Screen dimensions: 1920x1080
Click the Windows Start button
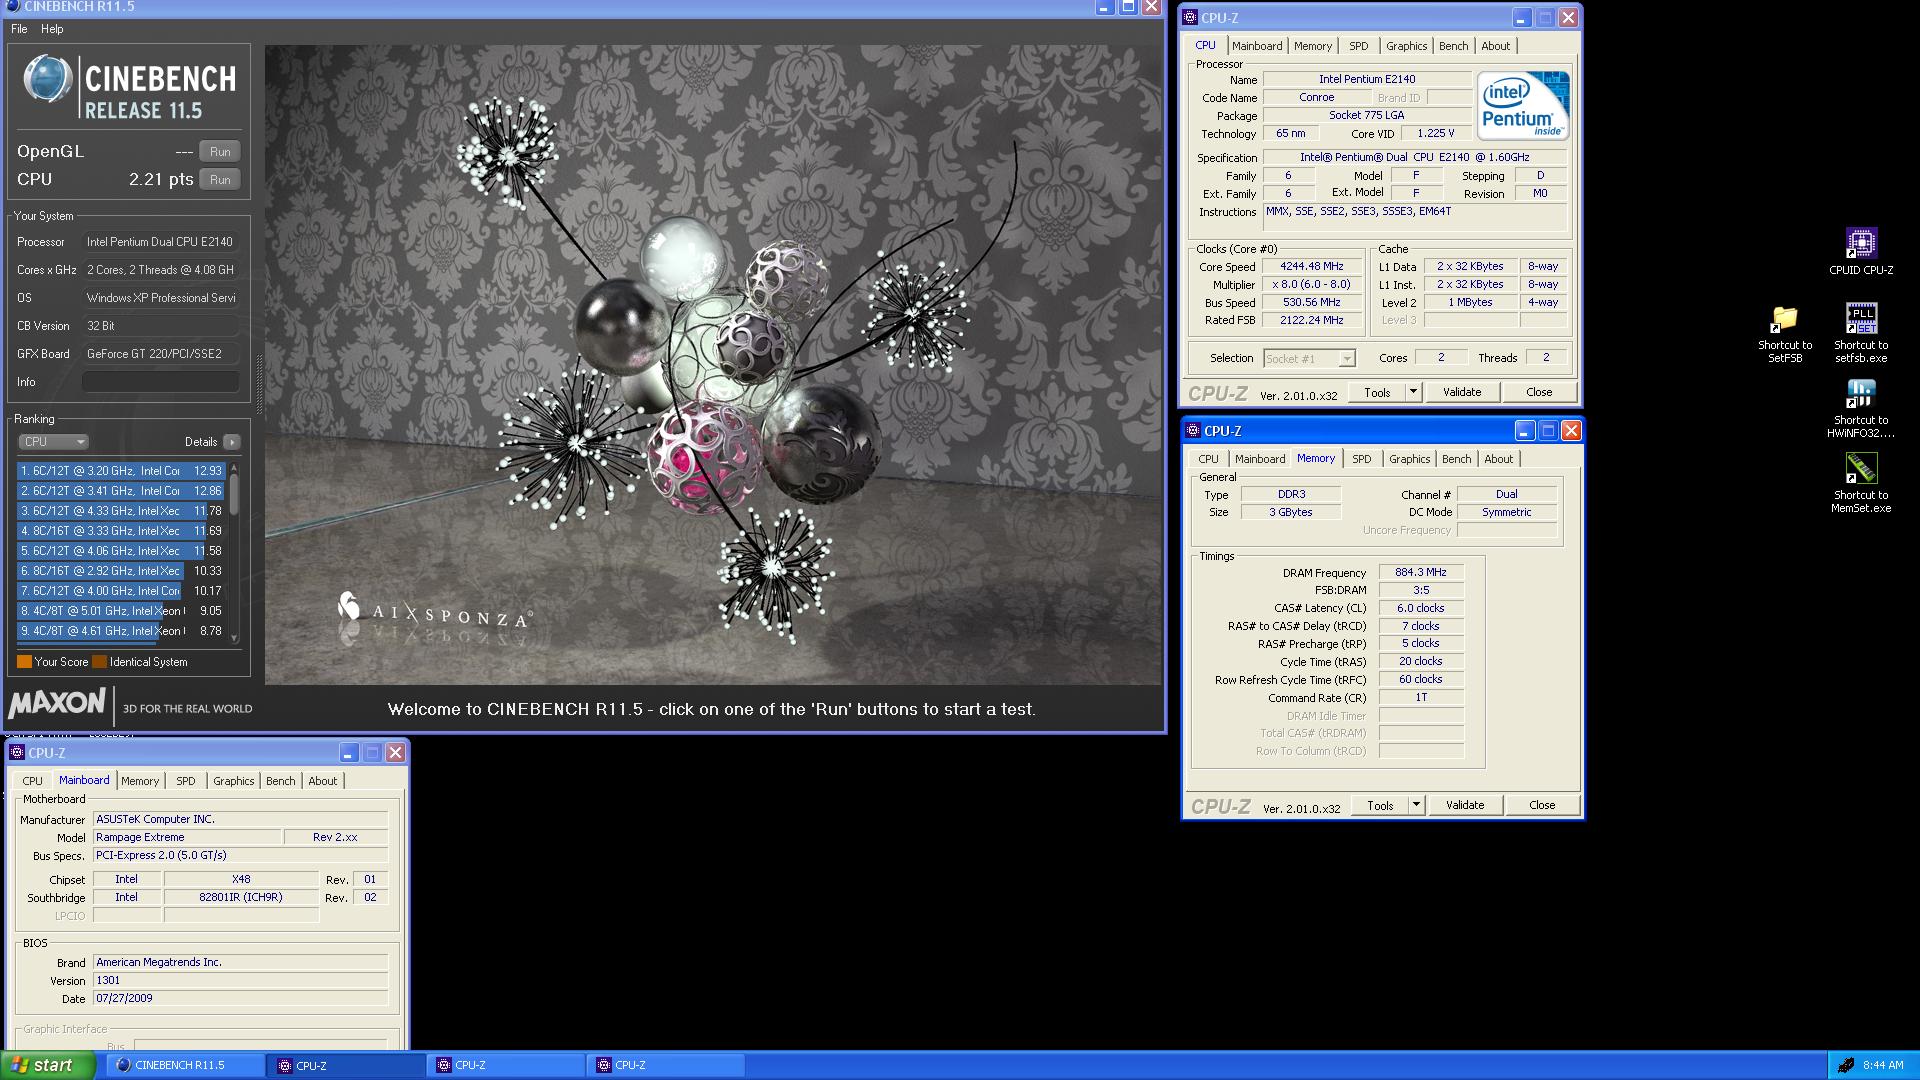48,1065
